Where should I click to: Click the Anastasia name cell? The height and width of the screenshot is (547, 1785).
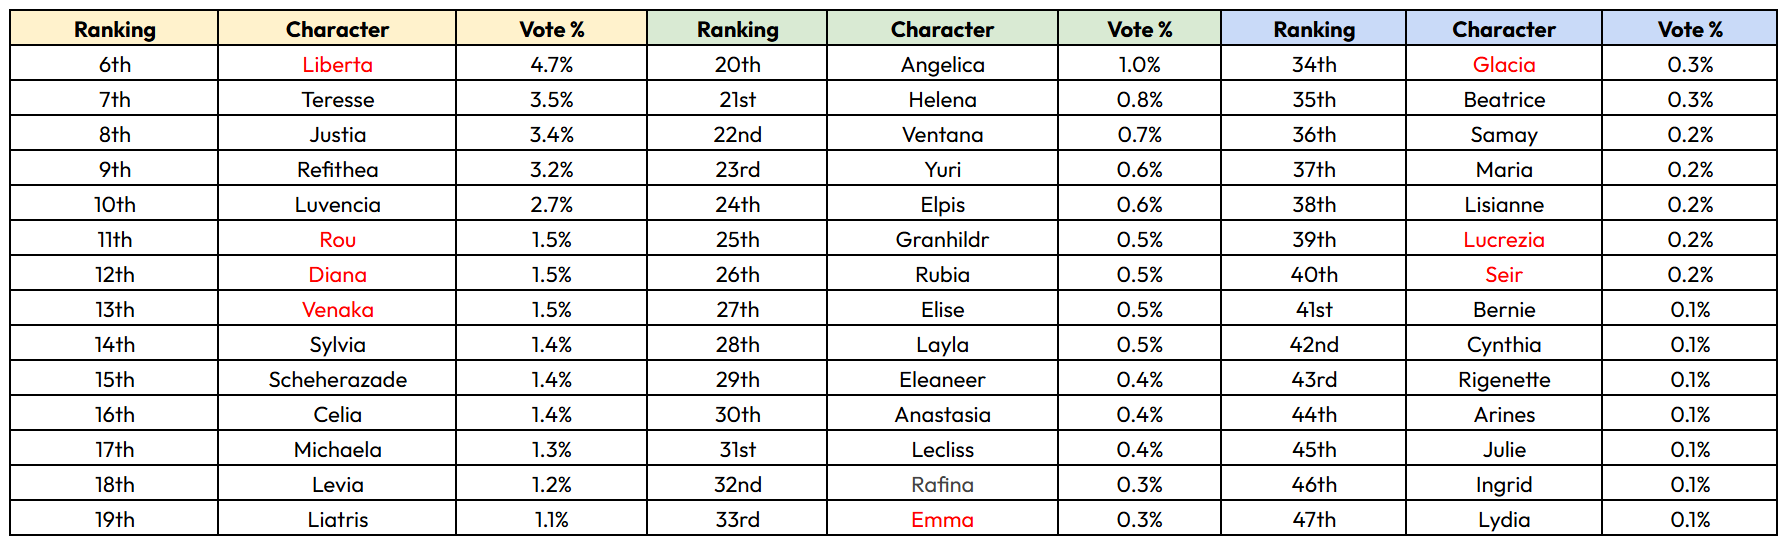(x=942, y=415)
